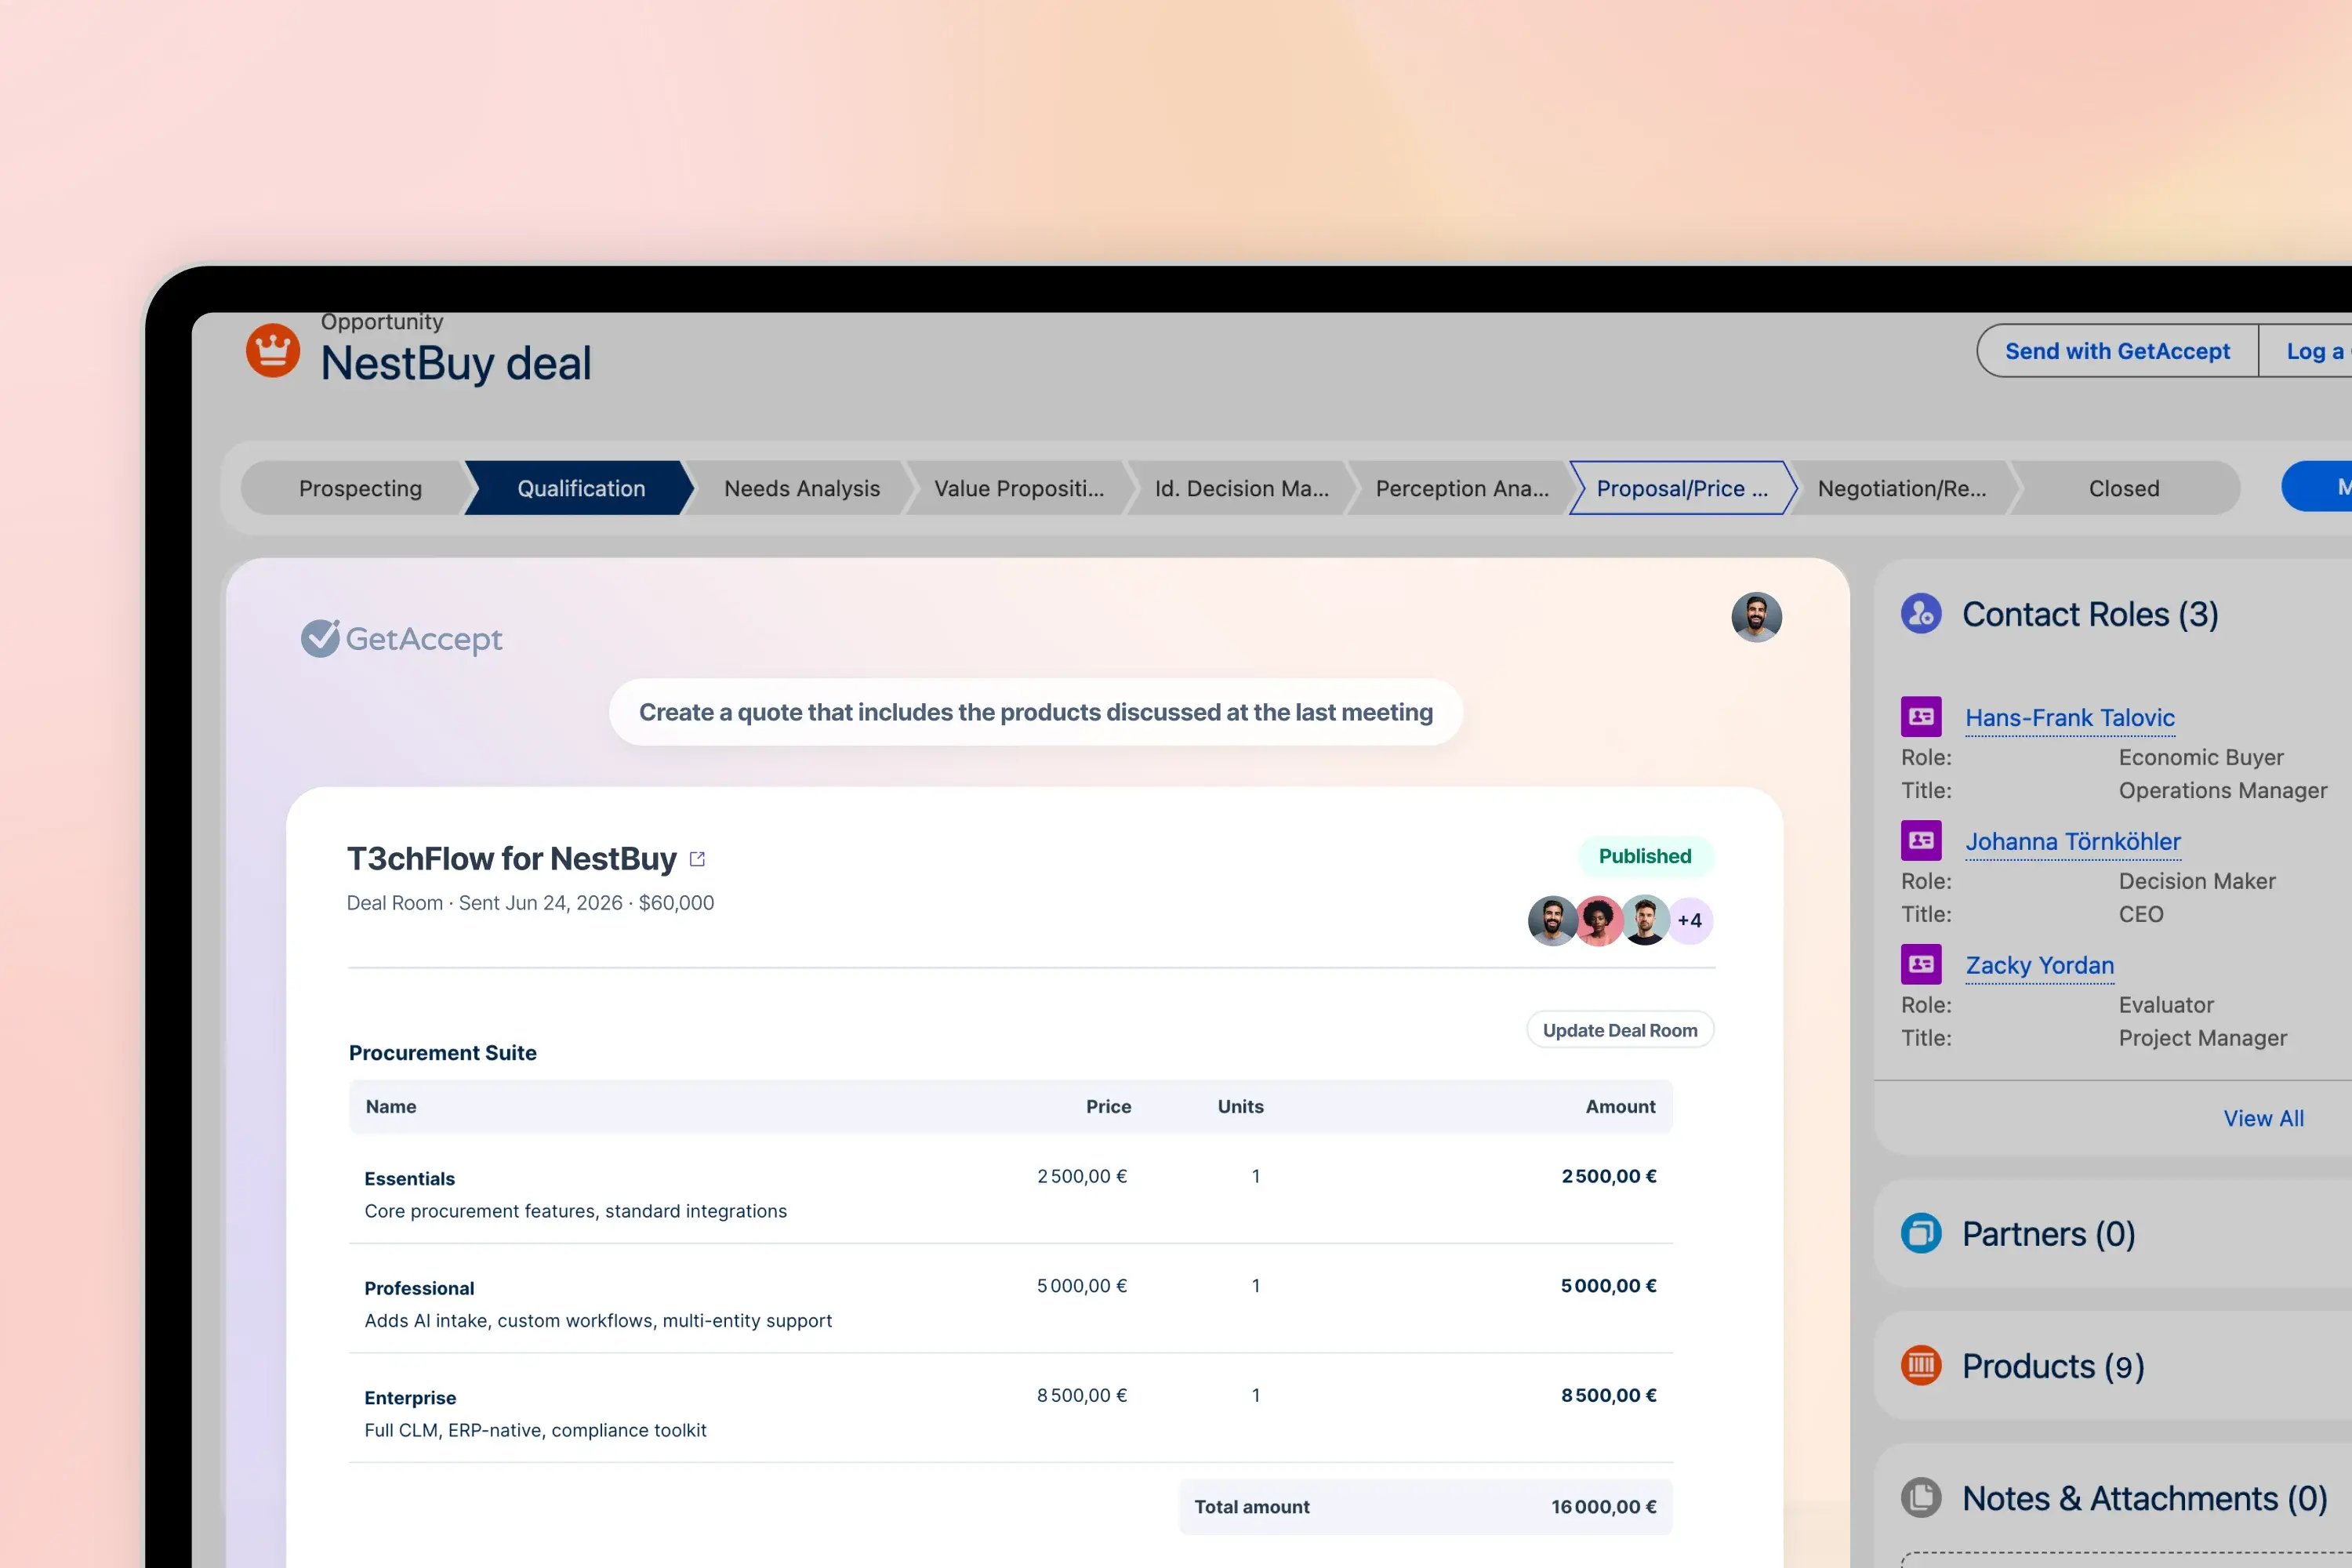Viewport: 2352px width, 1568px height.
Task: Click the third participant avatar before the +4 badge
Action: [x=1645, y=920]
